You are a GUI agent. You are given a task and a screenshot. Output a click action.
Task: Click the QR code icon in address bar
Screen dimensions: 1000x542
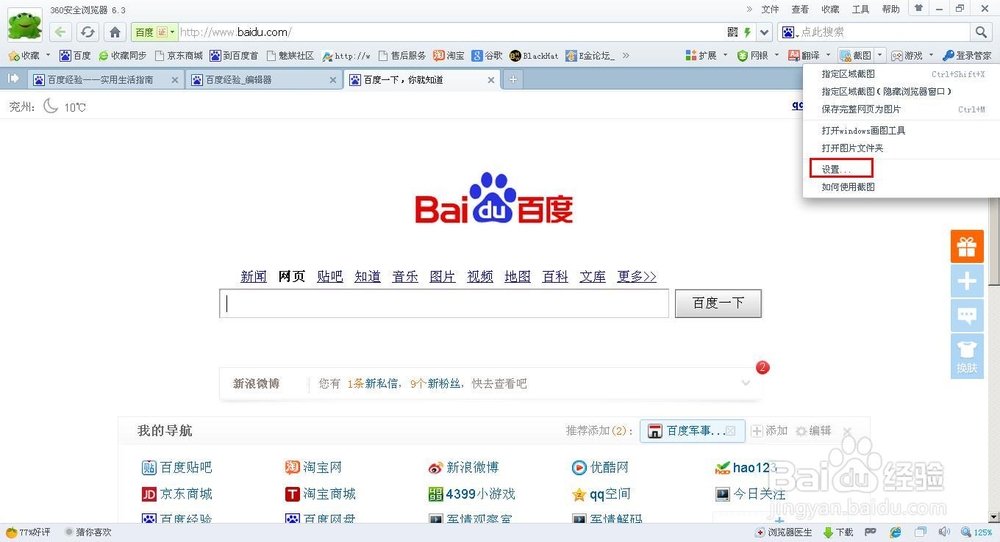[x=733, y=32]
